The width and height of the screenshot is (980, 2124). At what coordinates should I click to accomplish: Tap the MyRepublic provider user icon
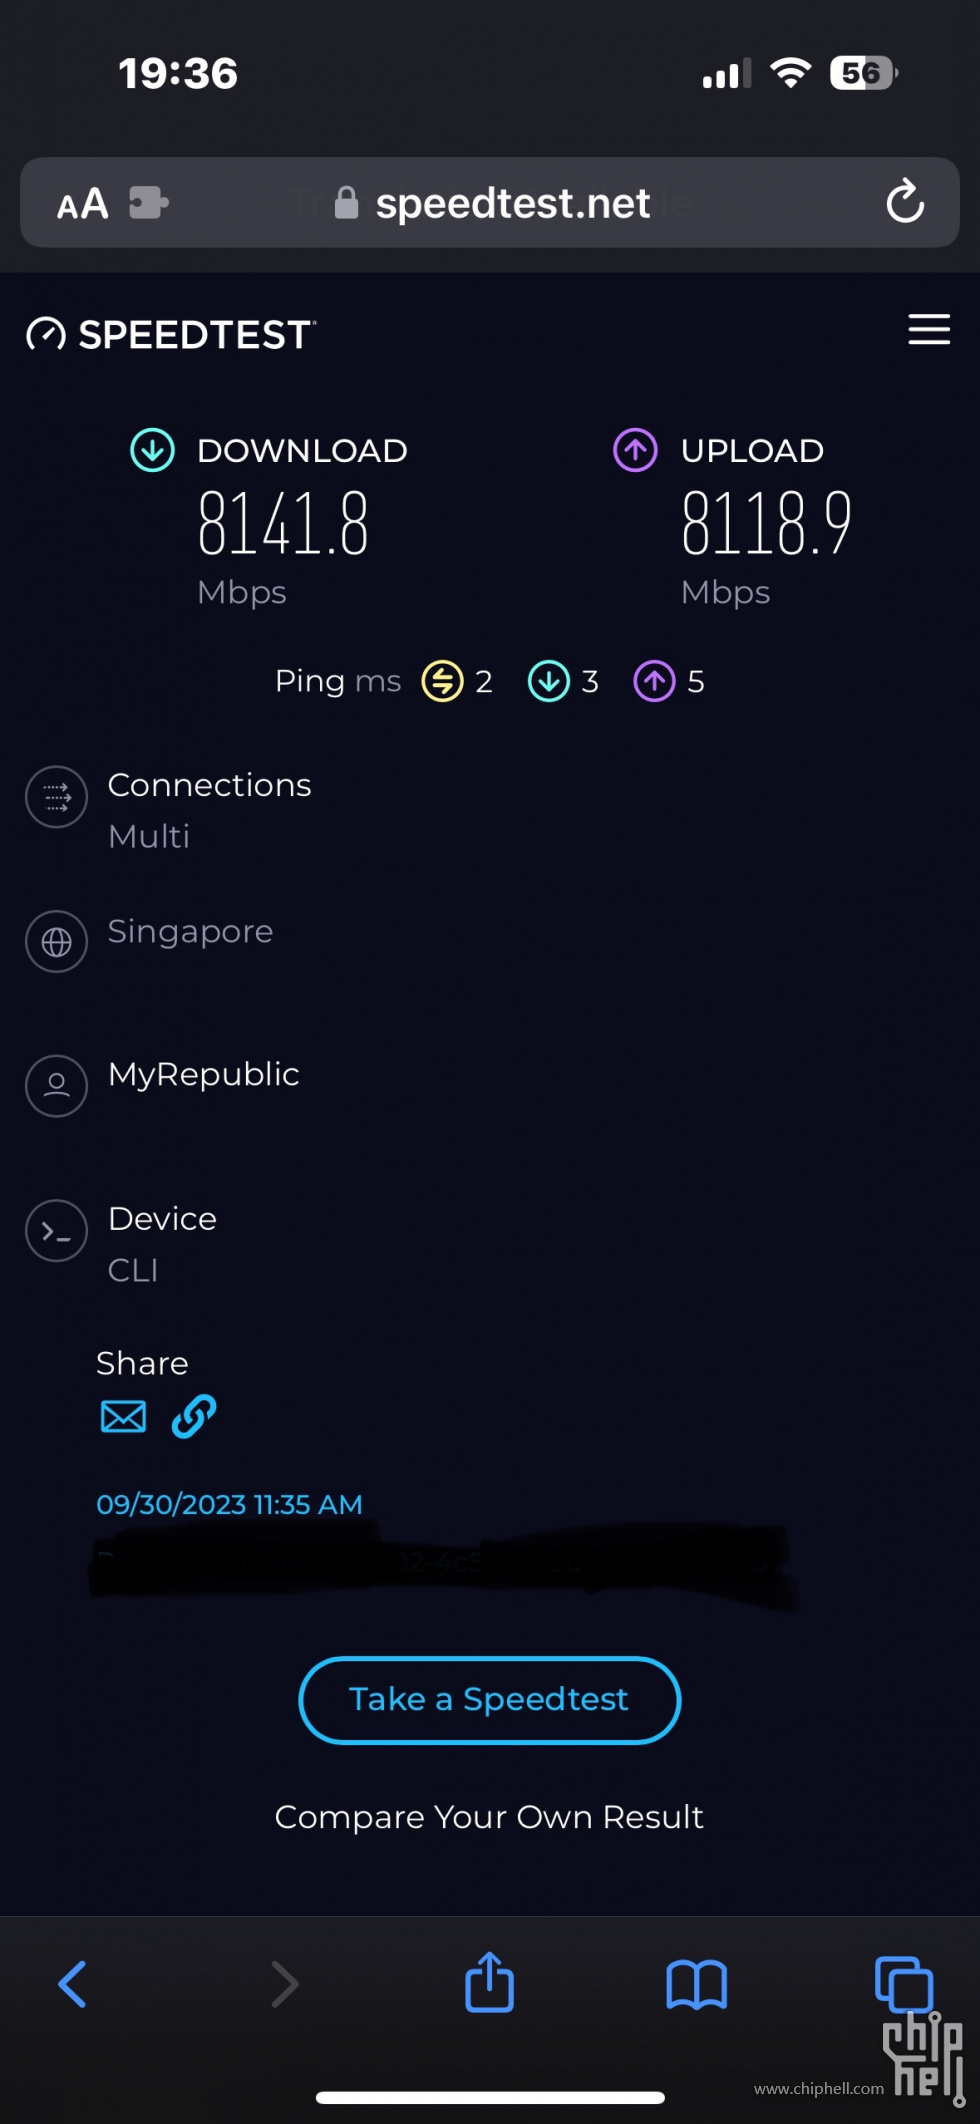click(x=57, y=1085)
